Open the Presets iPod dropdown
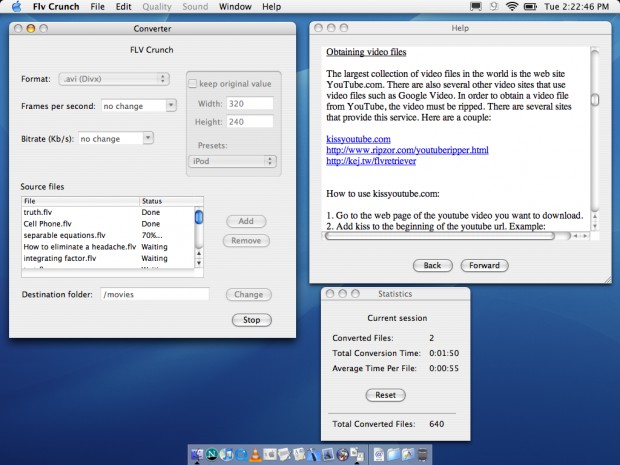 pyautogui.click(x=232, y=161)
